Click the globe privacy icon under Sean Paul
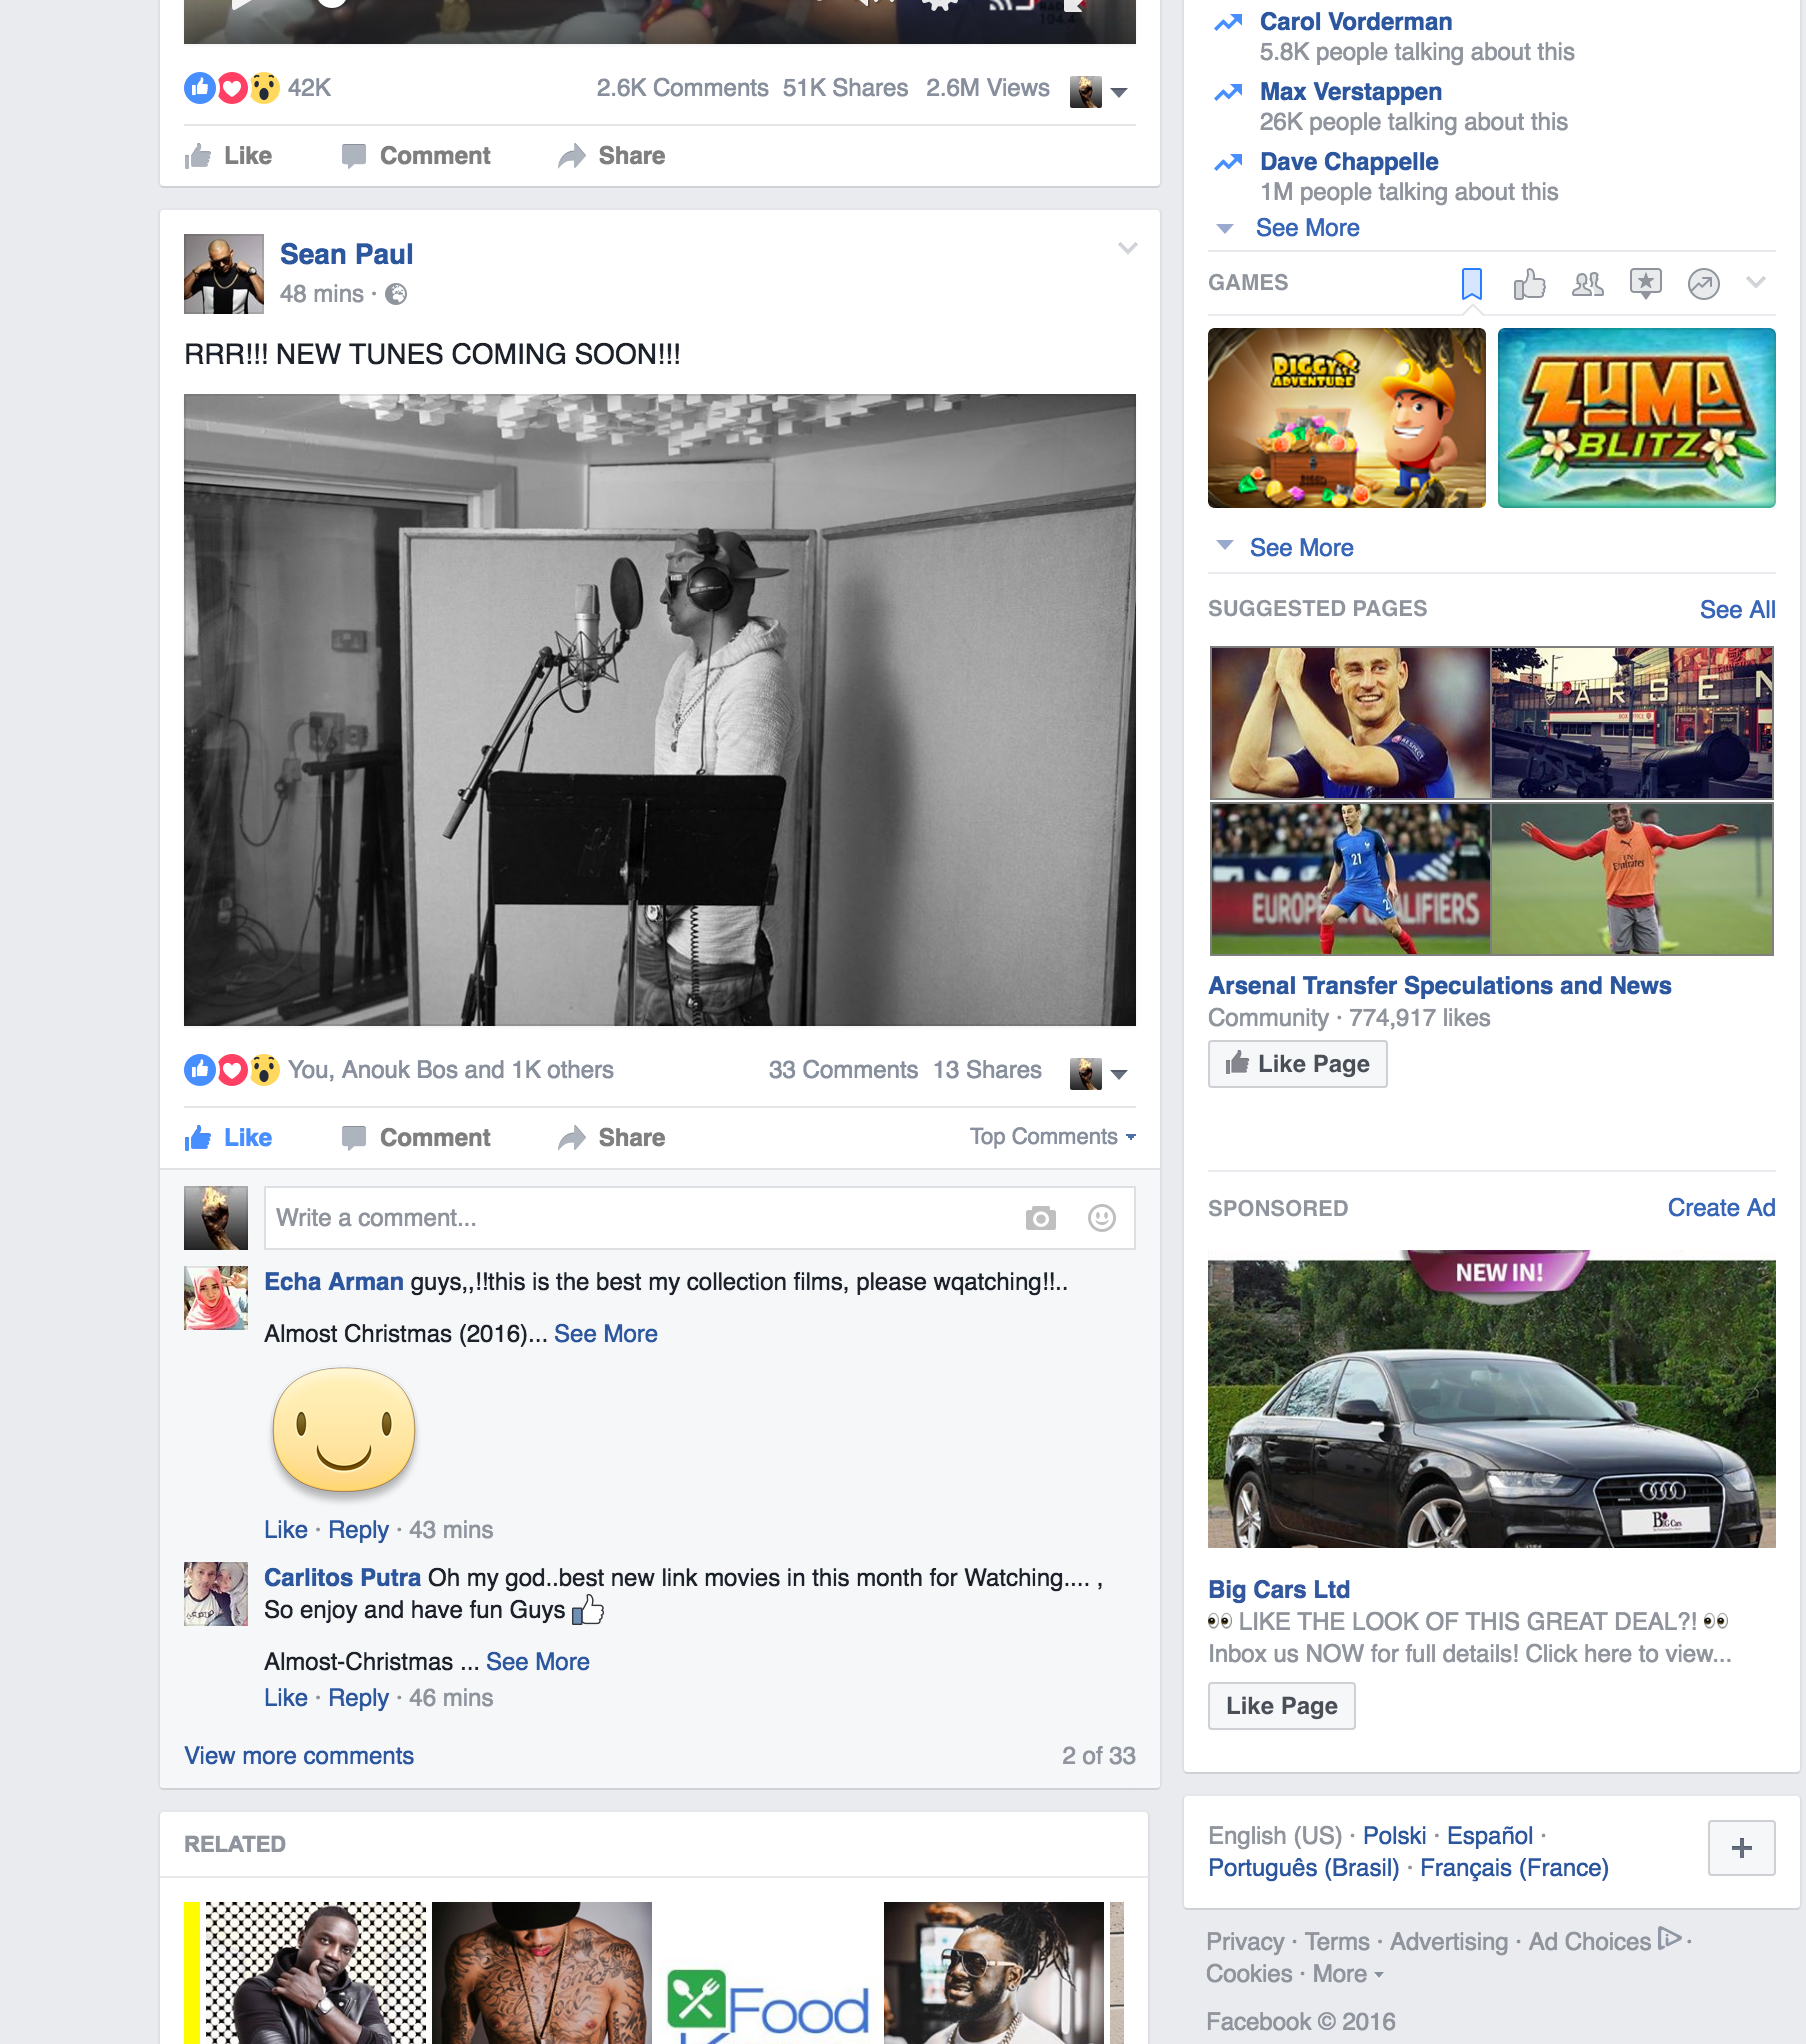Viewport: 1806px width, 2044px height. (x=396, y=294)
